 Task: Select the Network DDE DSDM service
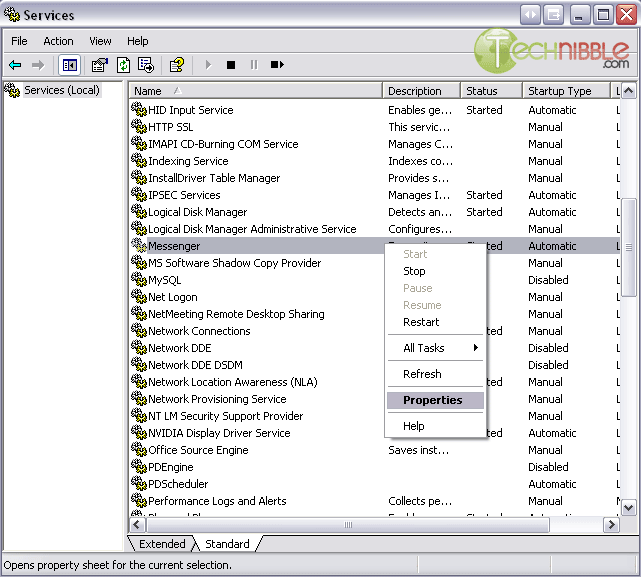[x=195, y=365]
